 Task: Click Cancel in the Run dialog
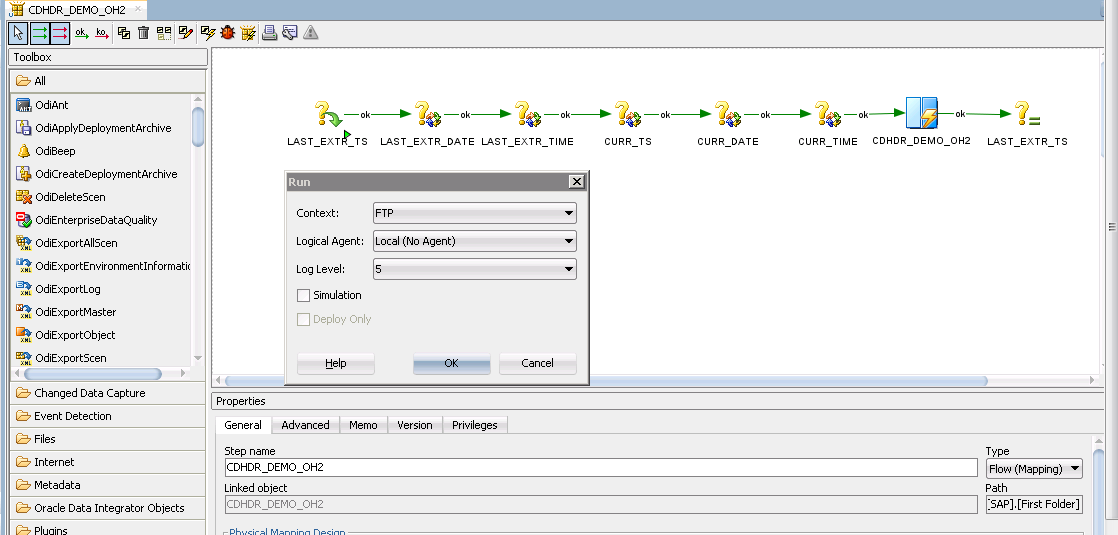(538, 363)
